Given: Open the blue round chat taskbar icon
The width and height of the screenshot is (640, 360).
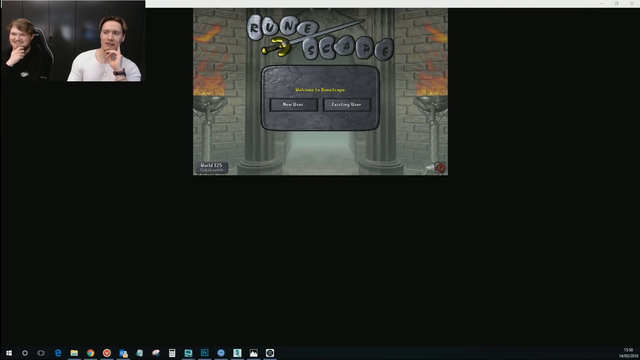Looking at the screenshot, I should [x=221, y=353].
